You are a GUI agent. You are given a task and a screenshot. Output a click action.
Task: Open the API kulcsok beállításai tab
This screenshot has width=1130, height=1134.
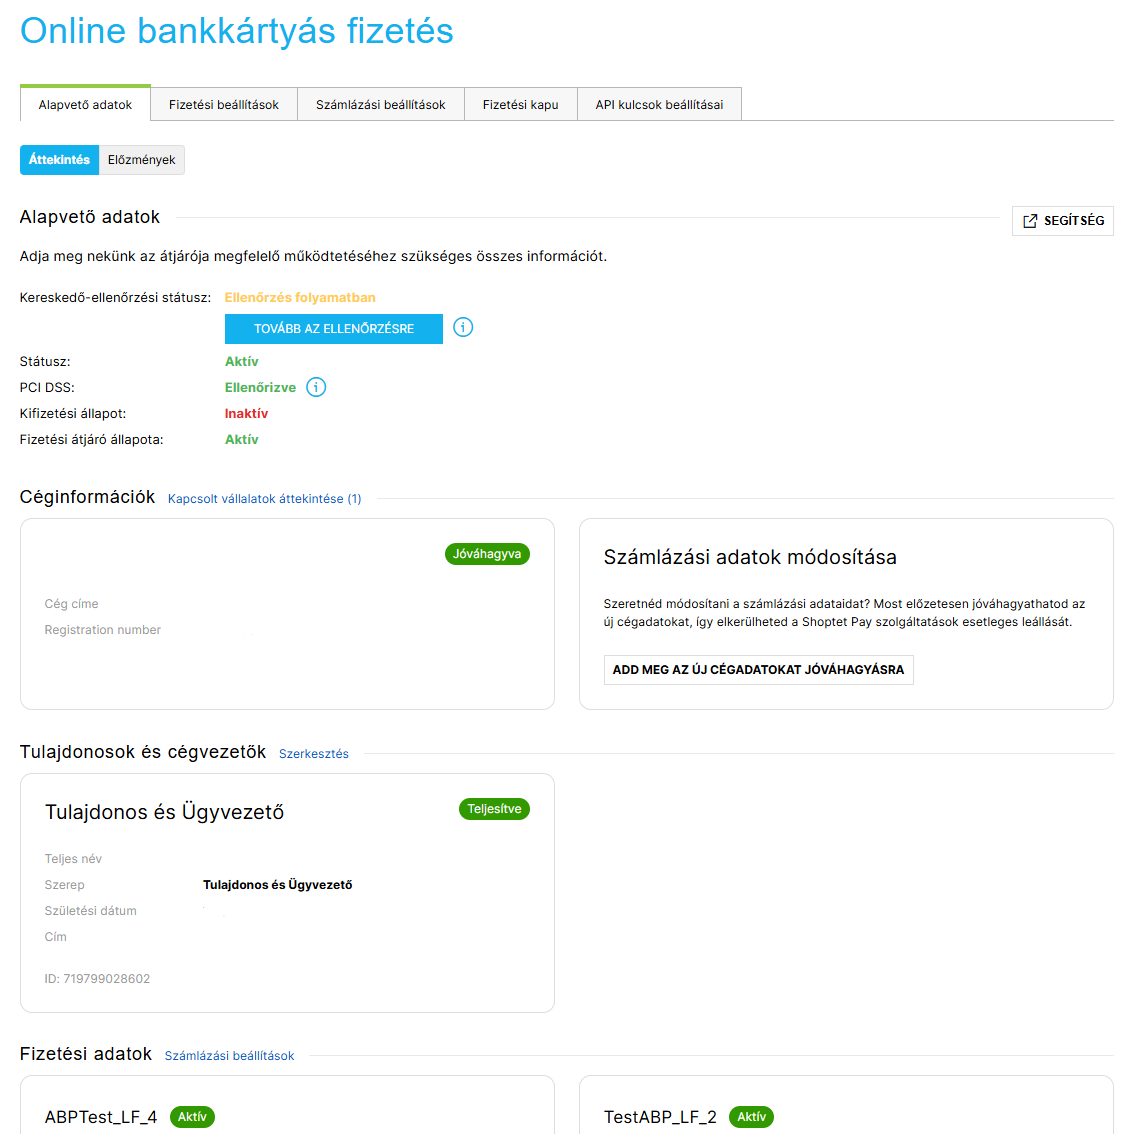659,104
